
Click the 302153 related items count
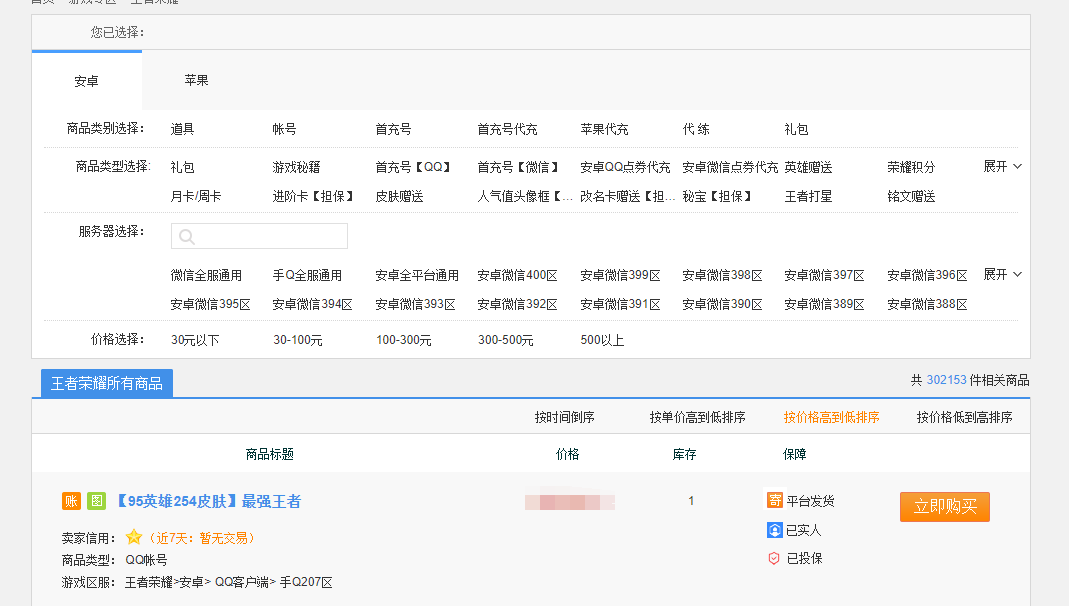(x=946, y=380)
